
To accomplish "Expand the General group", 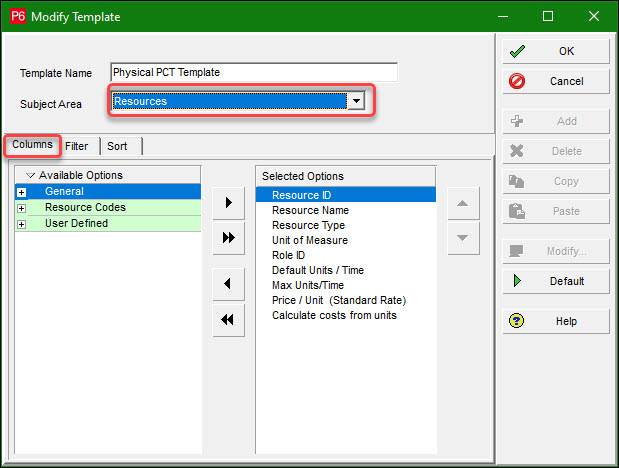I will 22,192.
